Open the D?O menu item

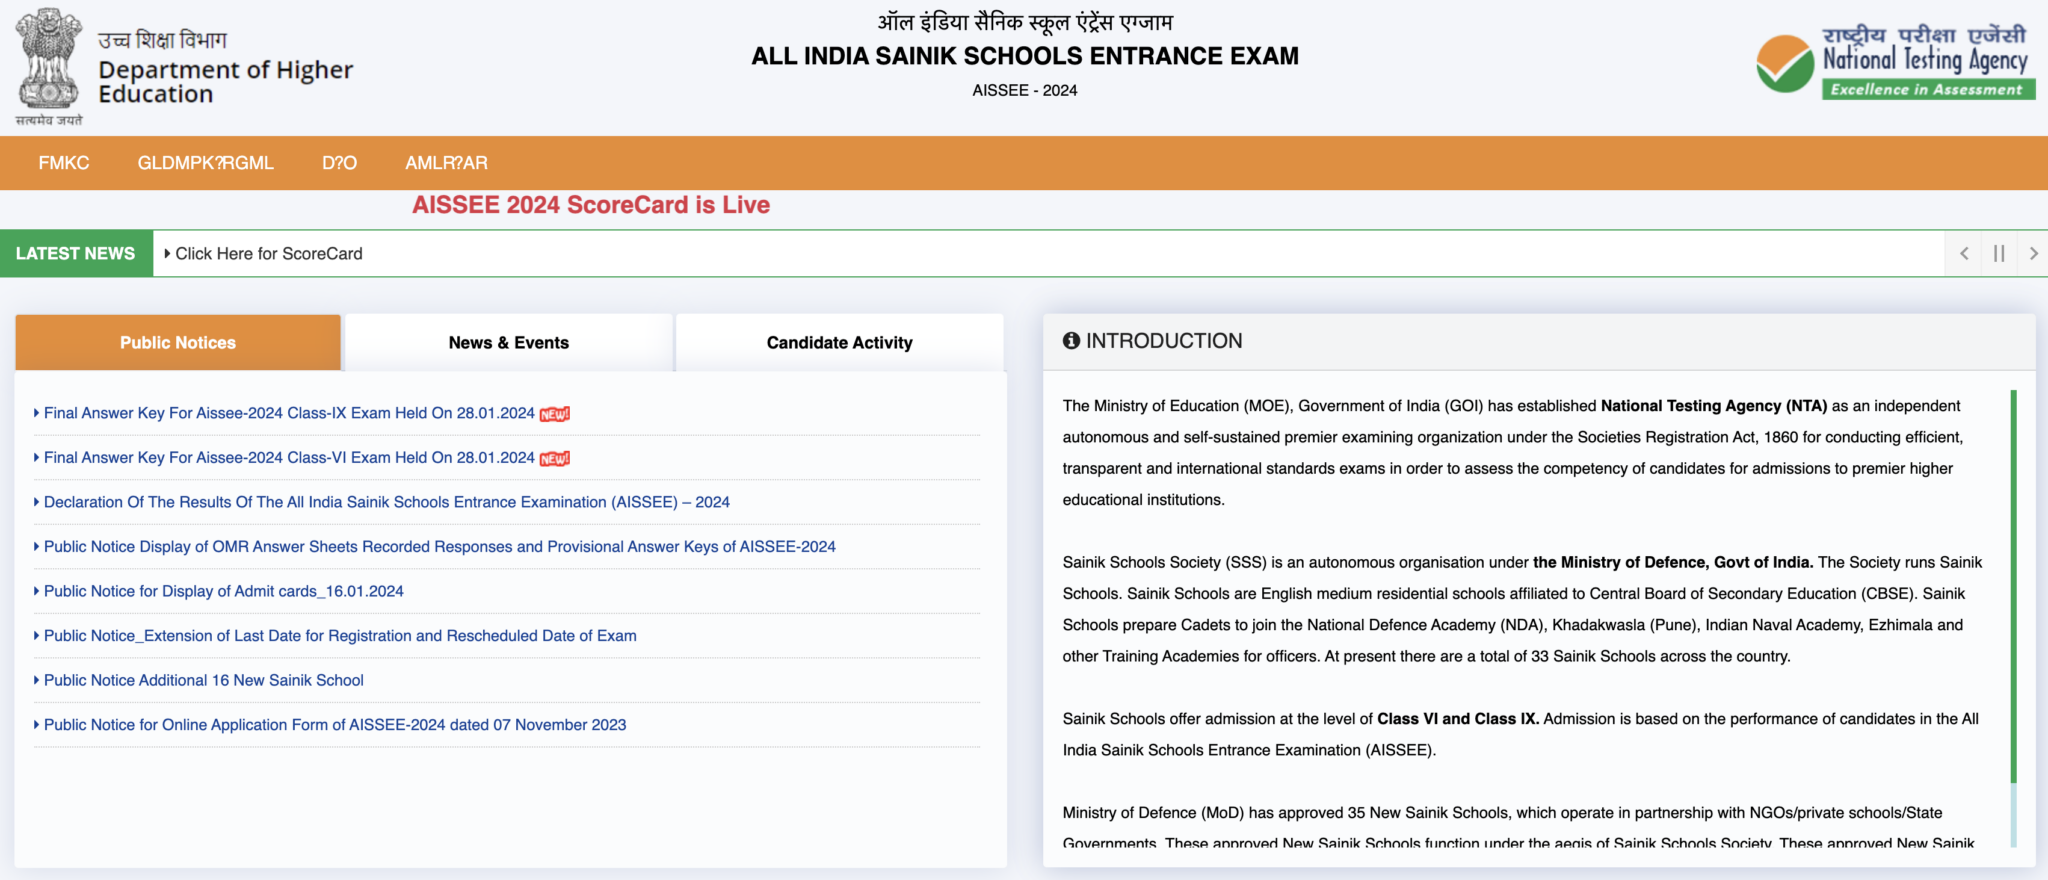[x=339, y=163]
